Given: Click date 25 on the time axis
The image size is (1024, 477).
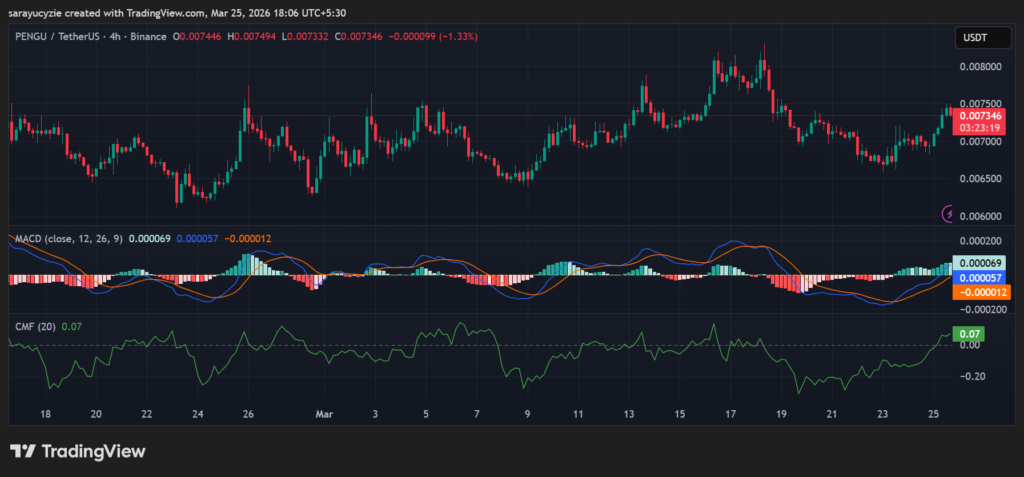Looking at the screenshot, I should (933, 412).
